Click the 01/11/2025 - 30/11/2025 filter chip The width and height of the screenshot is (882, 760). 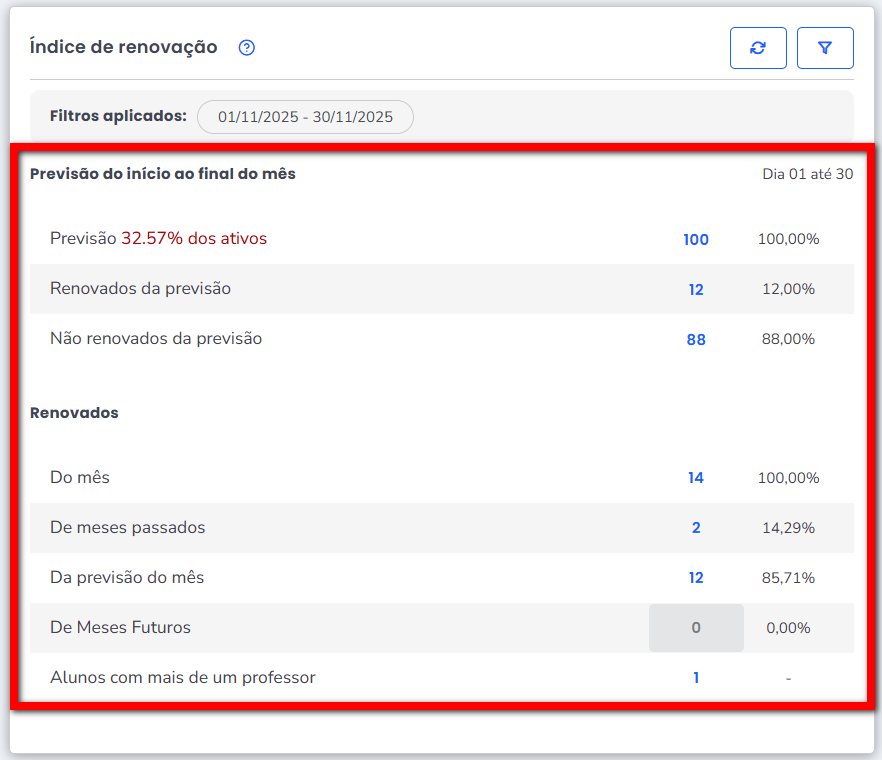coord(305,117)
